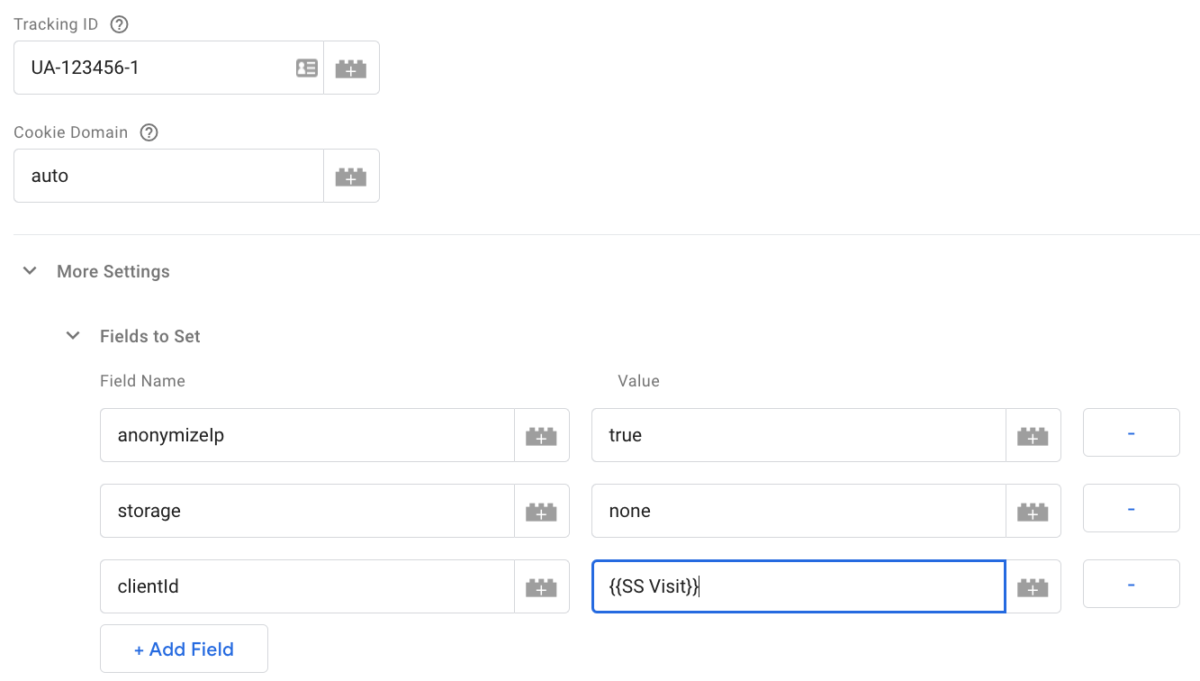
Task: Click help icon next to Tracking ID
Action: [x=119, y=24]
